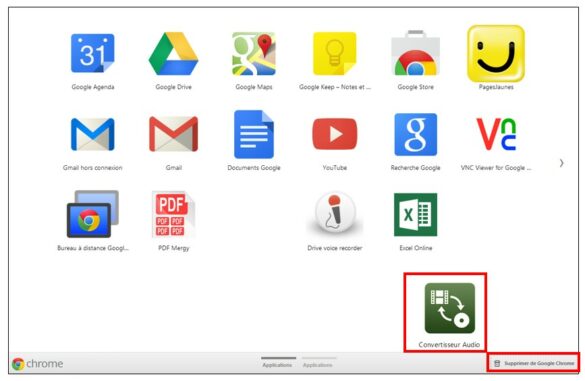The width and height of the screenshot is (585, 381).
Task: Open the Google Maps app
Action: (x=254, y=53)
